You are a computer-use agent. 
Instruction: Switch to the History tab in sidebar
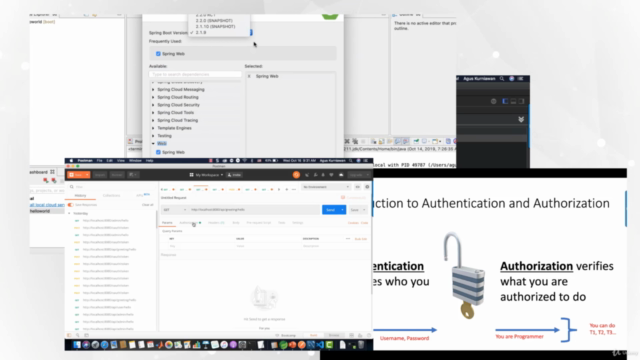click(x=80, y=196)
